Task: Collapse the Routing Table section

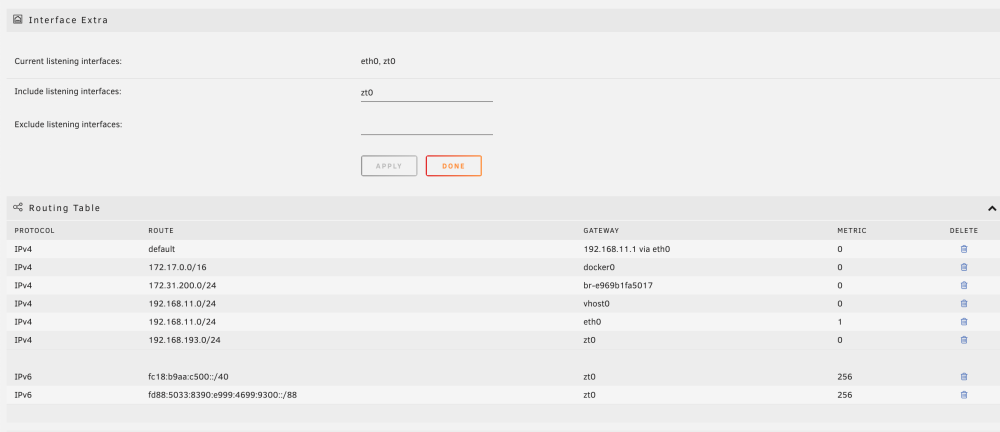Action: click(992, 208)
